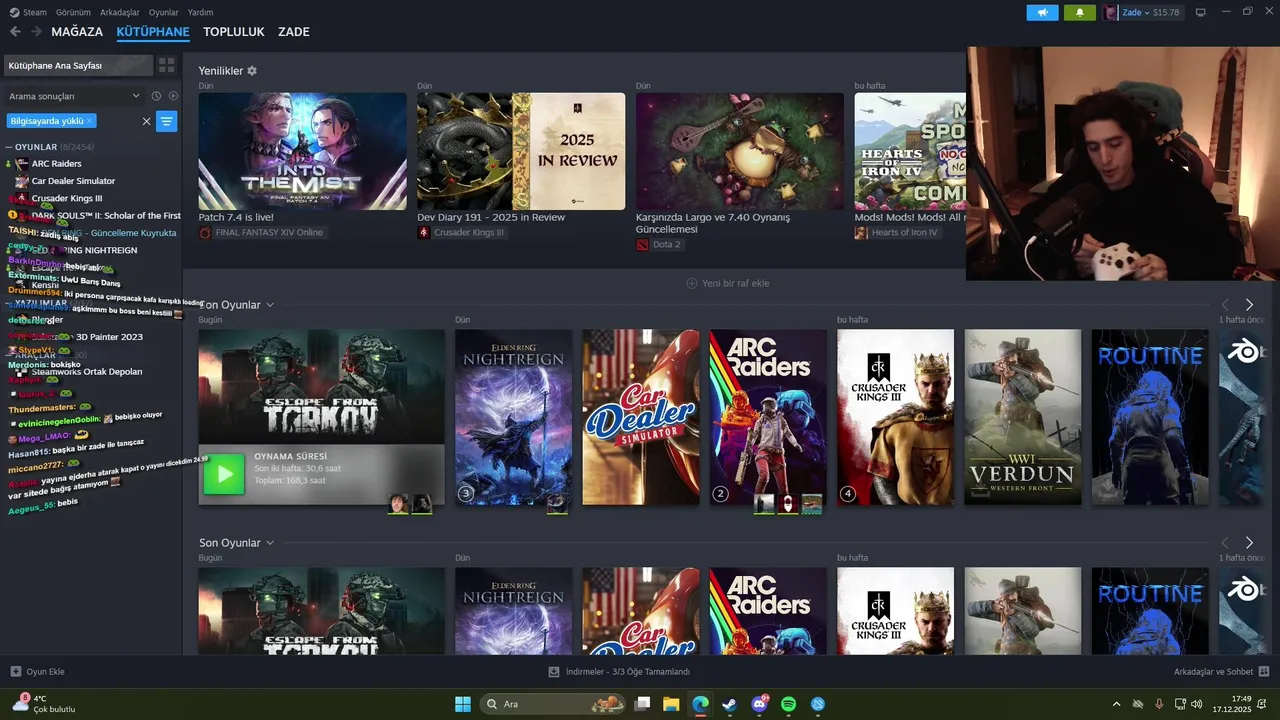This screenshot has height=720, width=1280.
Task: Open File Explorer from the taskbar
Action: [x=671, y=704]
